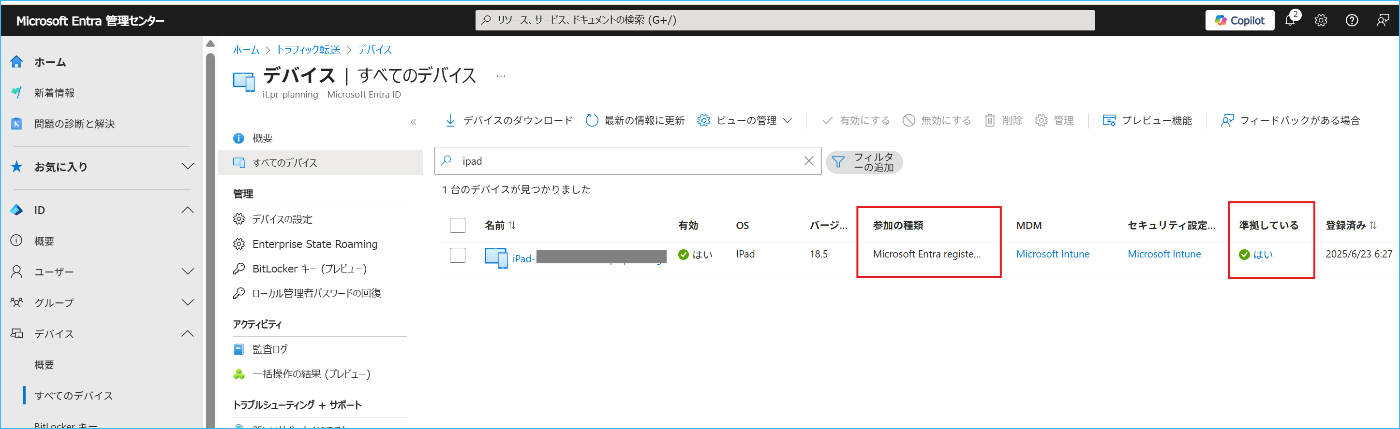Click the version 18.5 cell
The image size is (1400, 429).
(x=819, y=254)
